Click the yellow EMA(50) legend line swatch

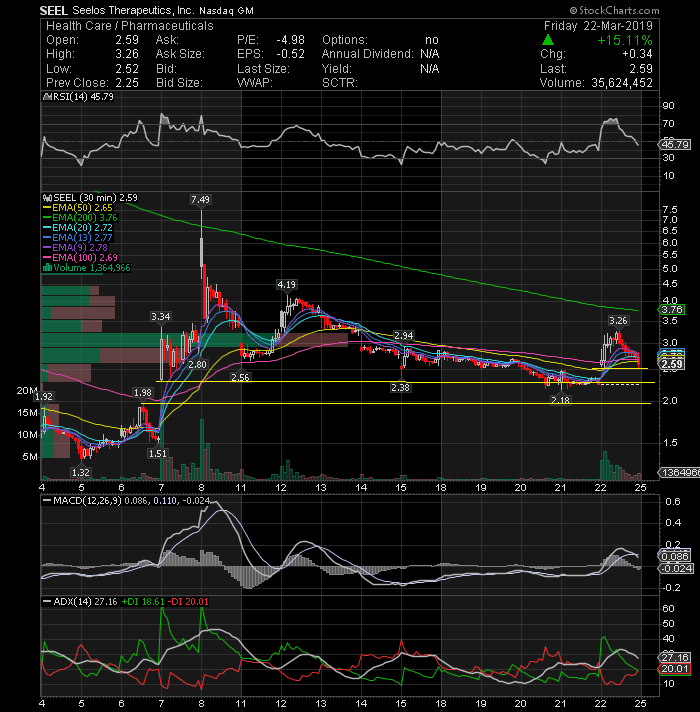47,208
